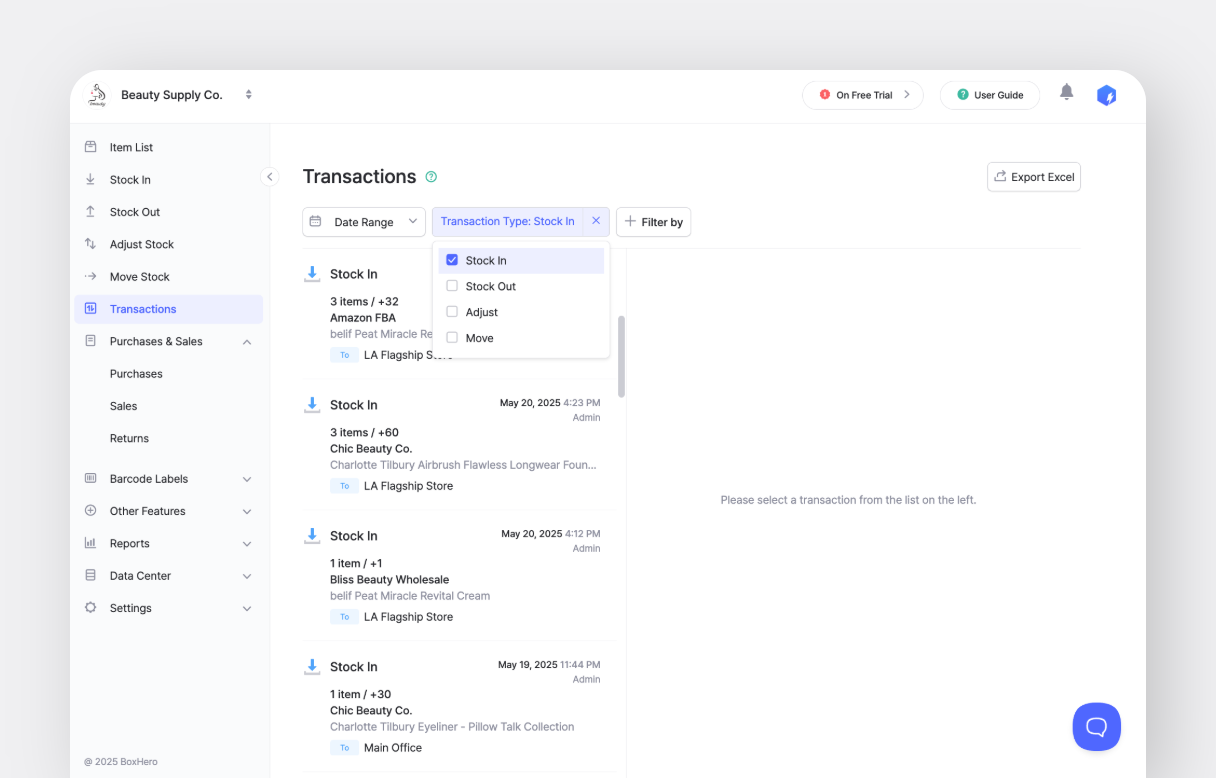Screen dimensions: 1216x778
Task: Collapse the sidebar with arrow icon
Action: (x=269, y=177)
